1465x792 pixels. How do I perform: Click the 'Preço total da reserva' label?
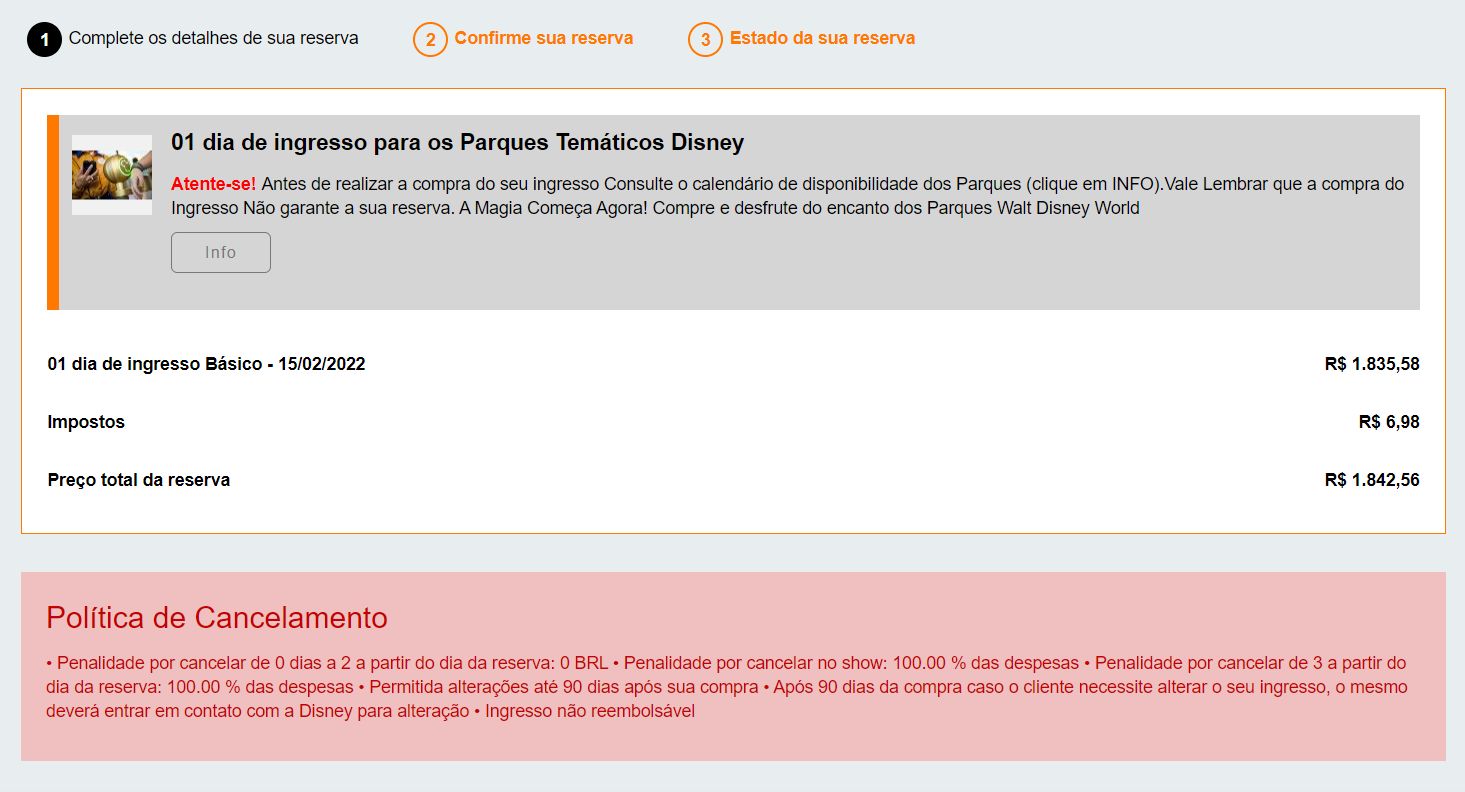(139, 480)
